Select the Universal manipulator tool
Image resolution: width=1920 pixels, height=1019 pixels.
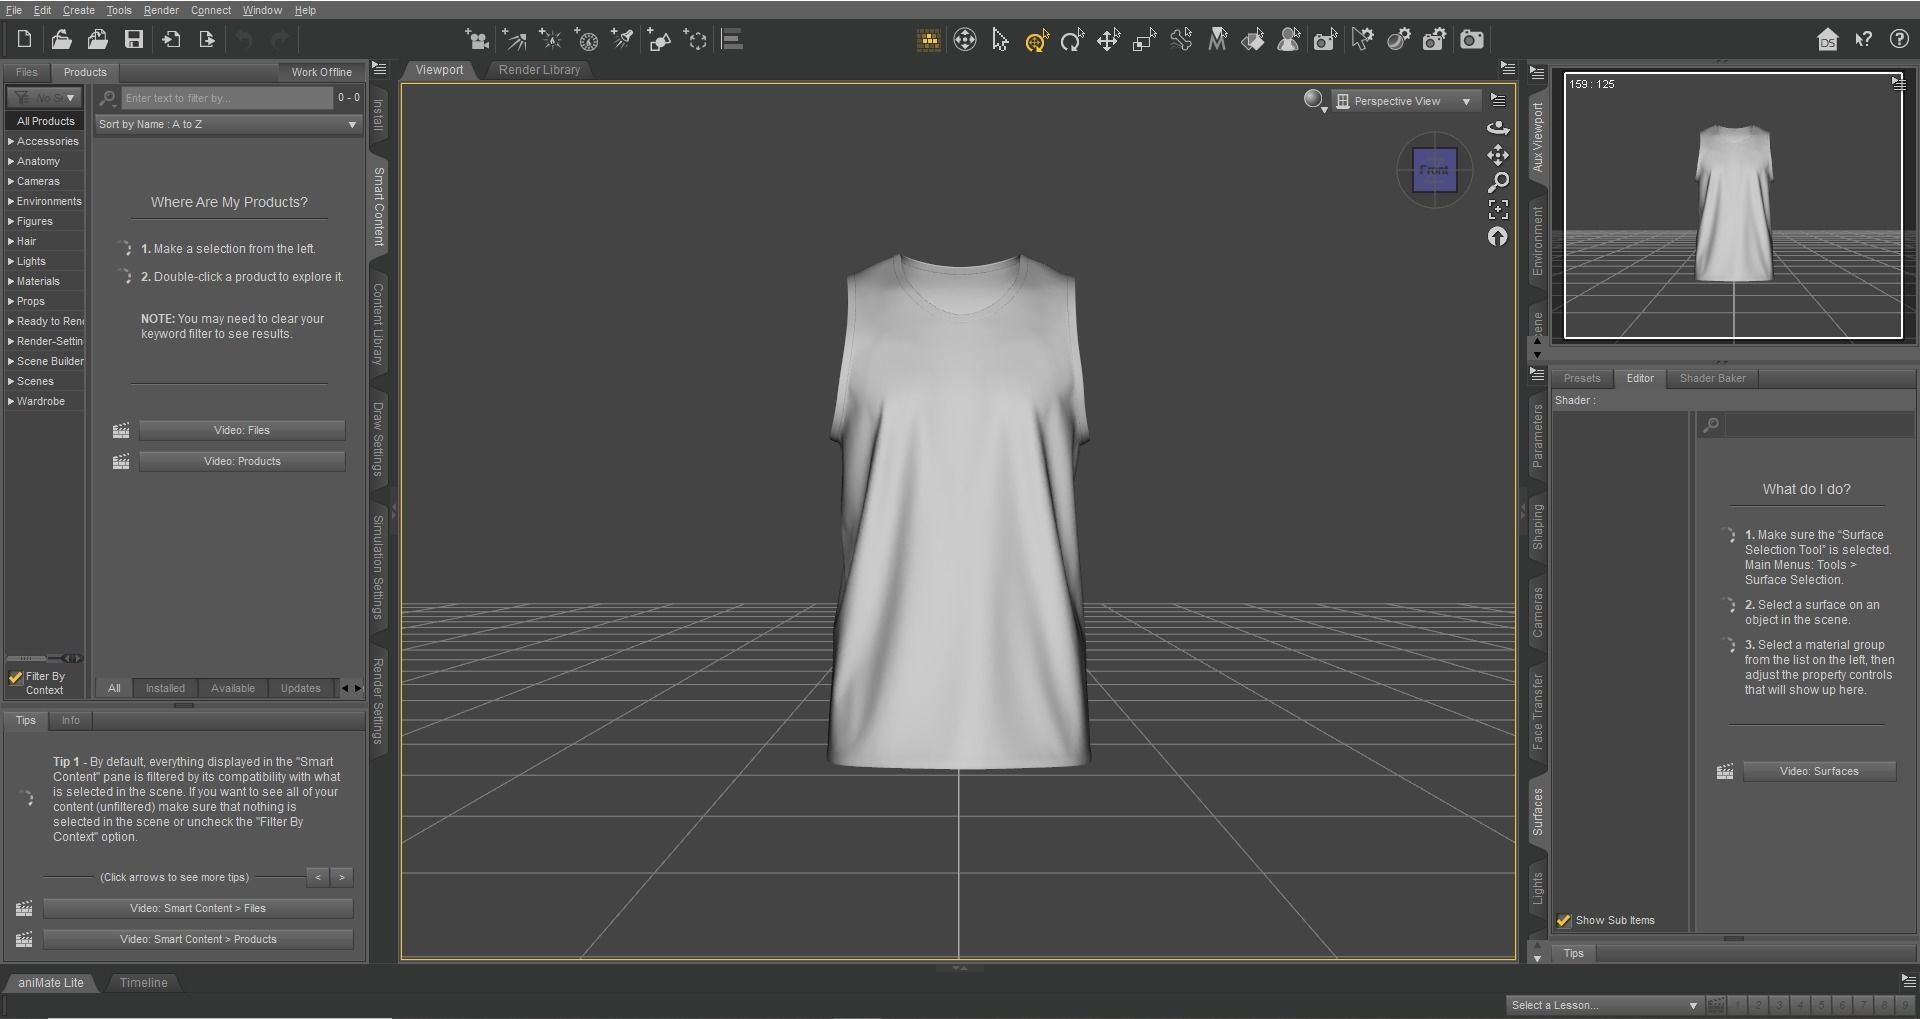[x=1037, y=40]
